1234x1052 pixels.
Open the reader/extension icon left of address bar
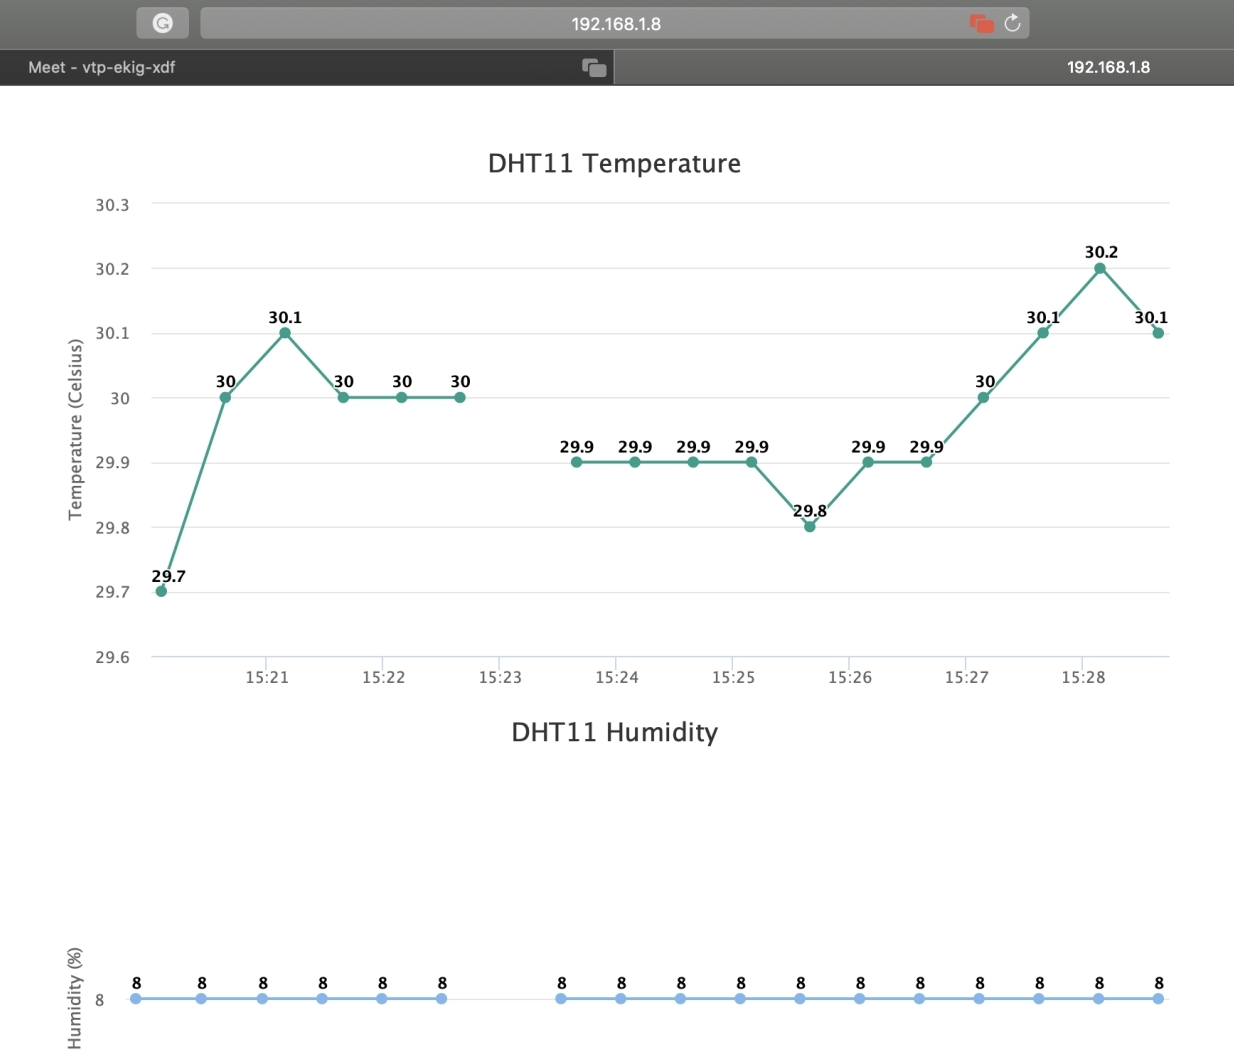pos(162,22)
